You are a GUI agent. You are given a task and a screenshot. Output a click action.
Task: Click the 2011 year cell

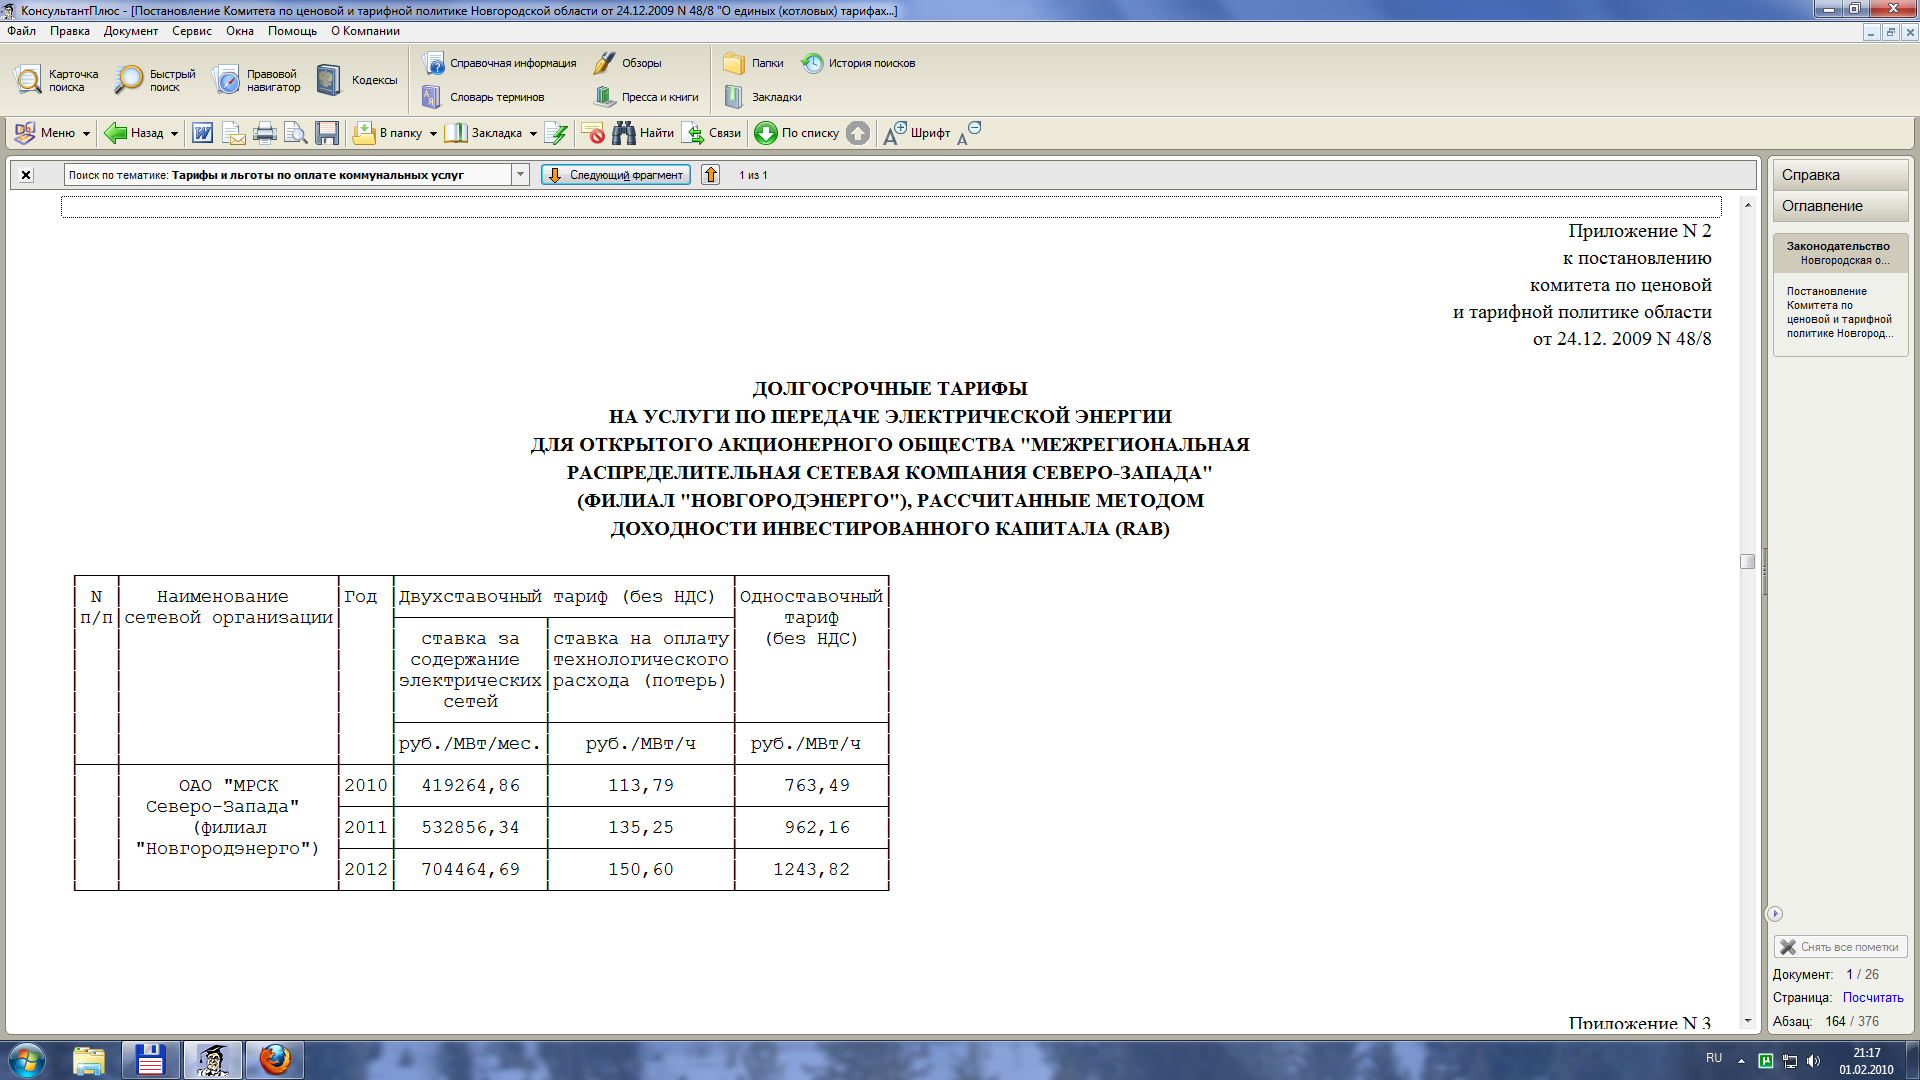(366, 828)
